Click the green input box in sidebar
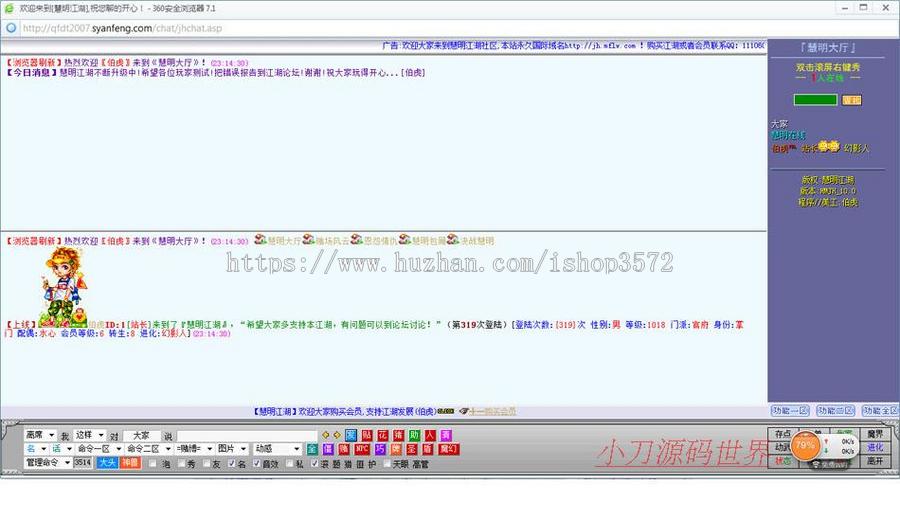The width and height of the screenshot is (900, 520). click(815, 100)
